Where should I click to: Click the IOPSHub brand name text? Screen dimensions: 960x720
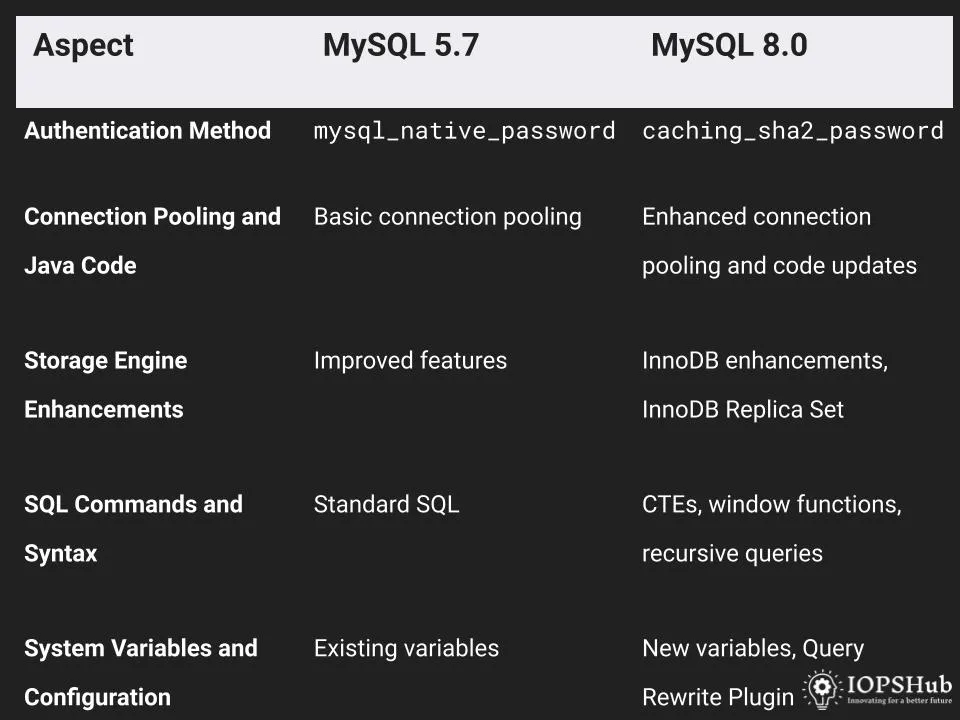click(x=899, y=683)
